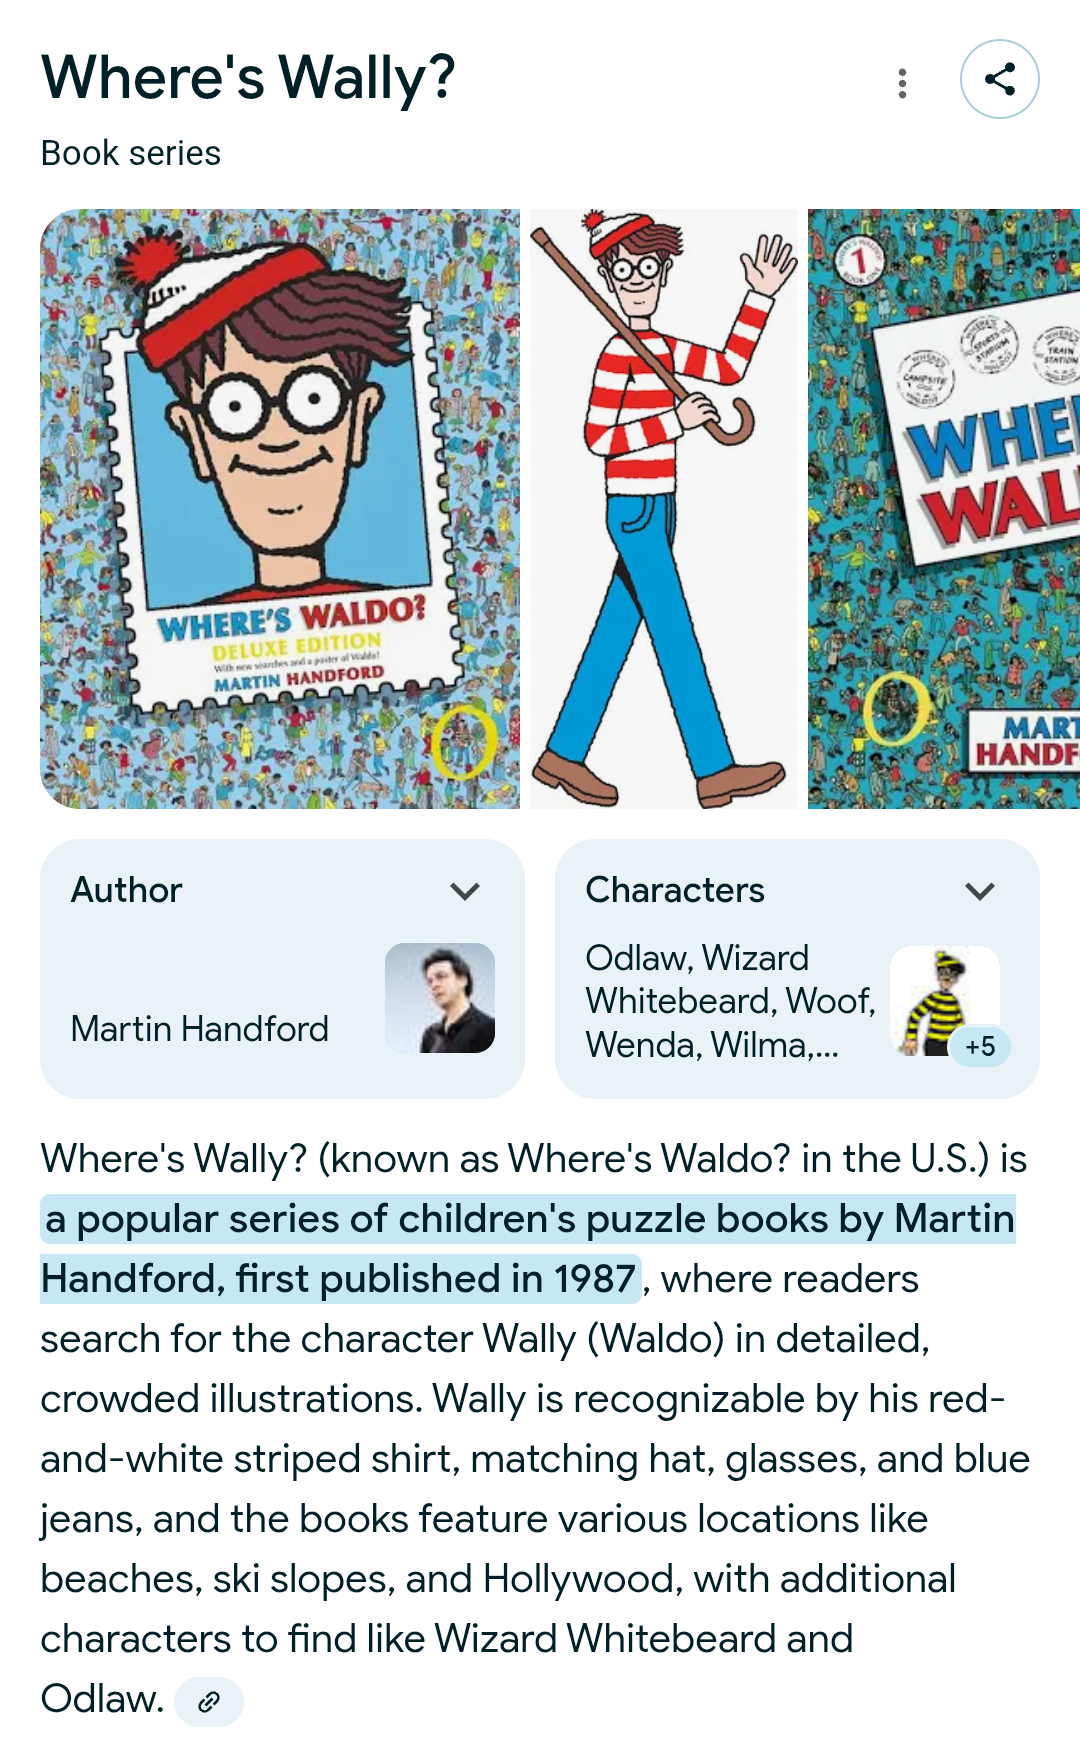
Task: Click the link icon after Odlaw
Action: (208, 1702)
